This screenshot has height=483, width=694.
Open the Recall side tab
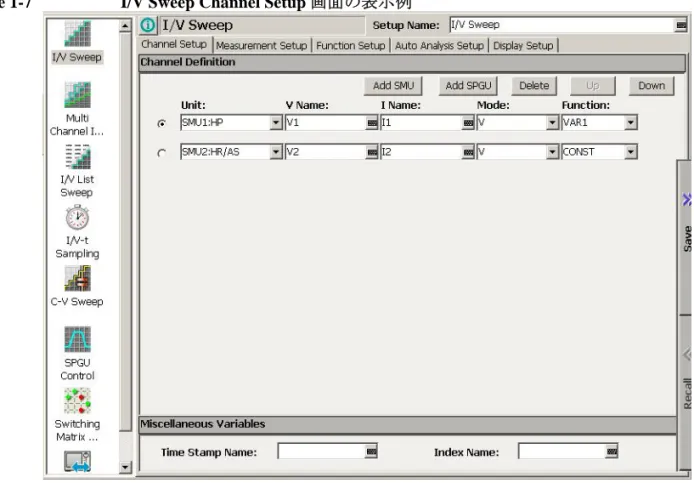pyautogui.click(x=686, y=392)
